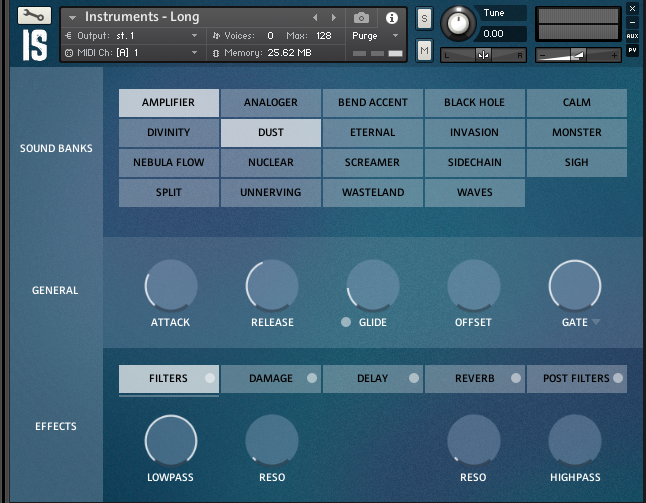Screen dimensions: 646x503
Task: Click the lowpass RESO knob
Action: (x=272, y=441)
